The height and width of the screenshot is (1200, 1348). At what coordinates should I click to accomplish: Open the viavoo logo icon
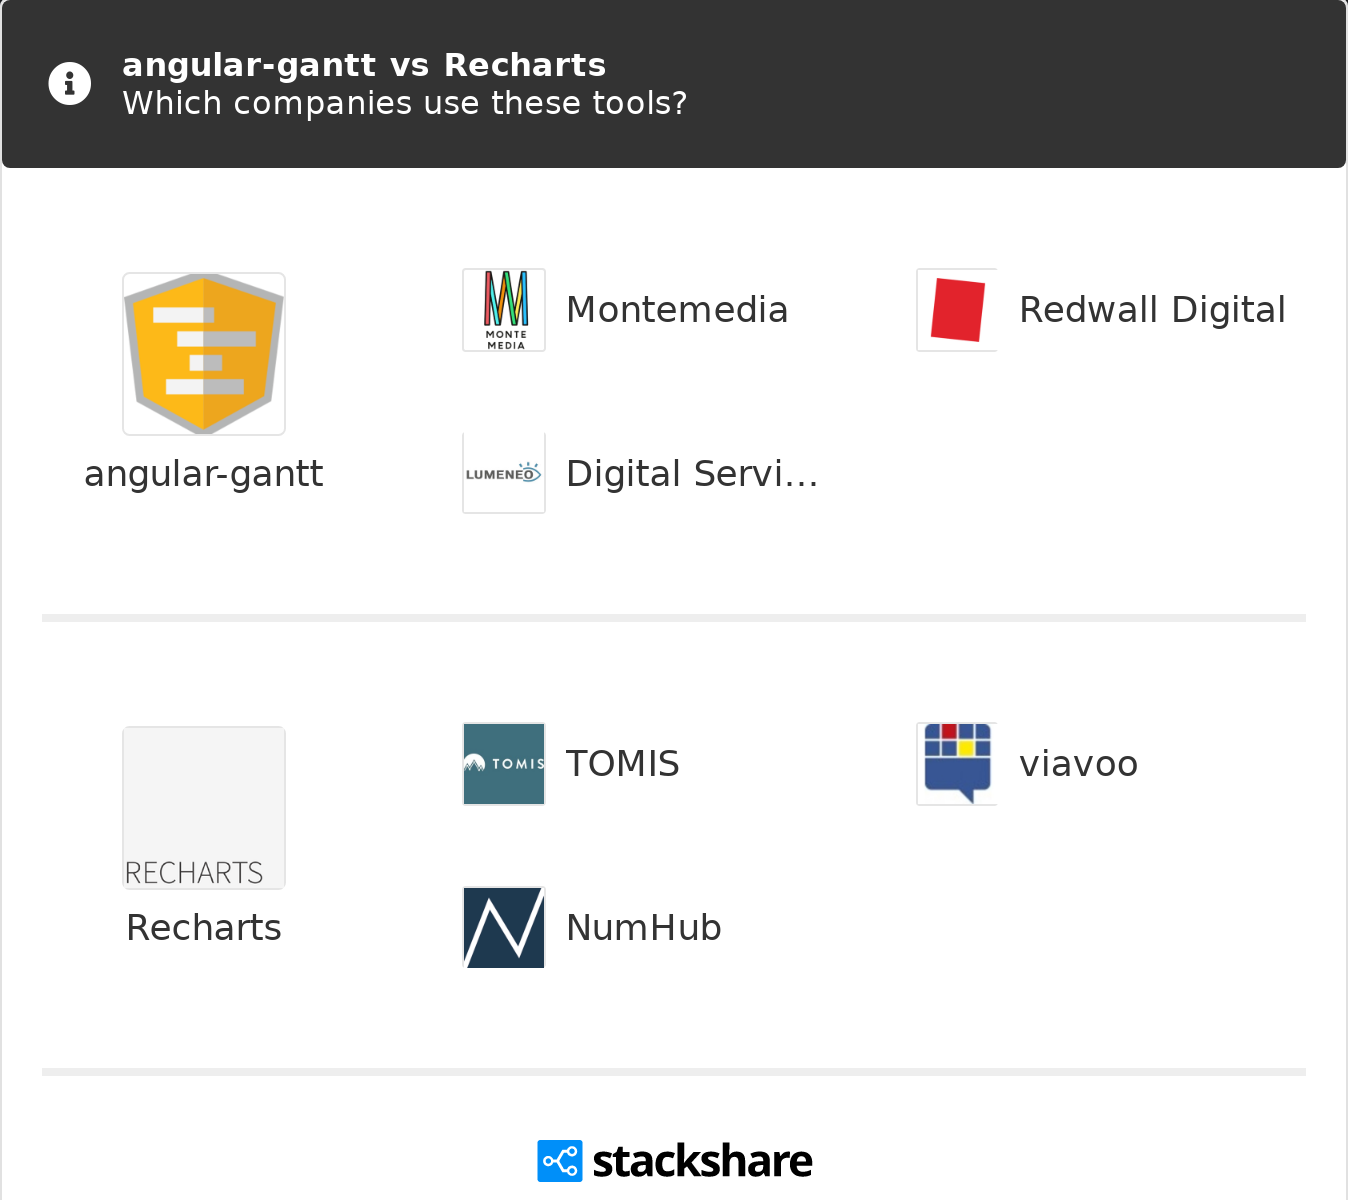pyautogui.click(x=957, y=764)
